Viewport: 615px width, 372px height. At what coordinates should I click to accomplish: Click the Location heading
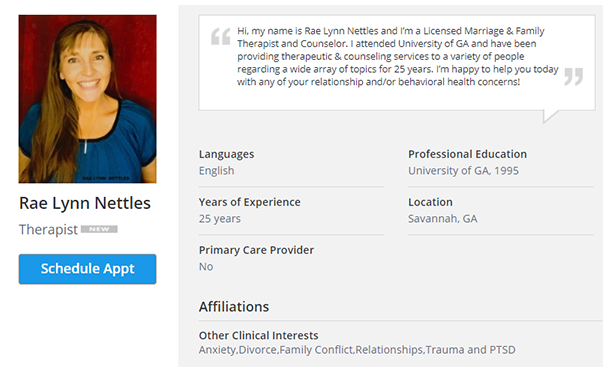pyautogui.click(x=430, y=202)
